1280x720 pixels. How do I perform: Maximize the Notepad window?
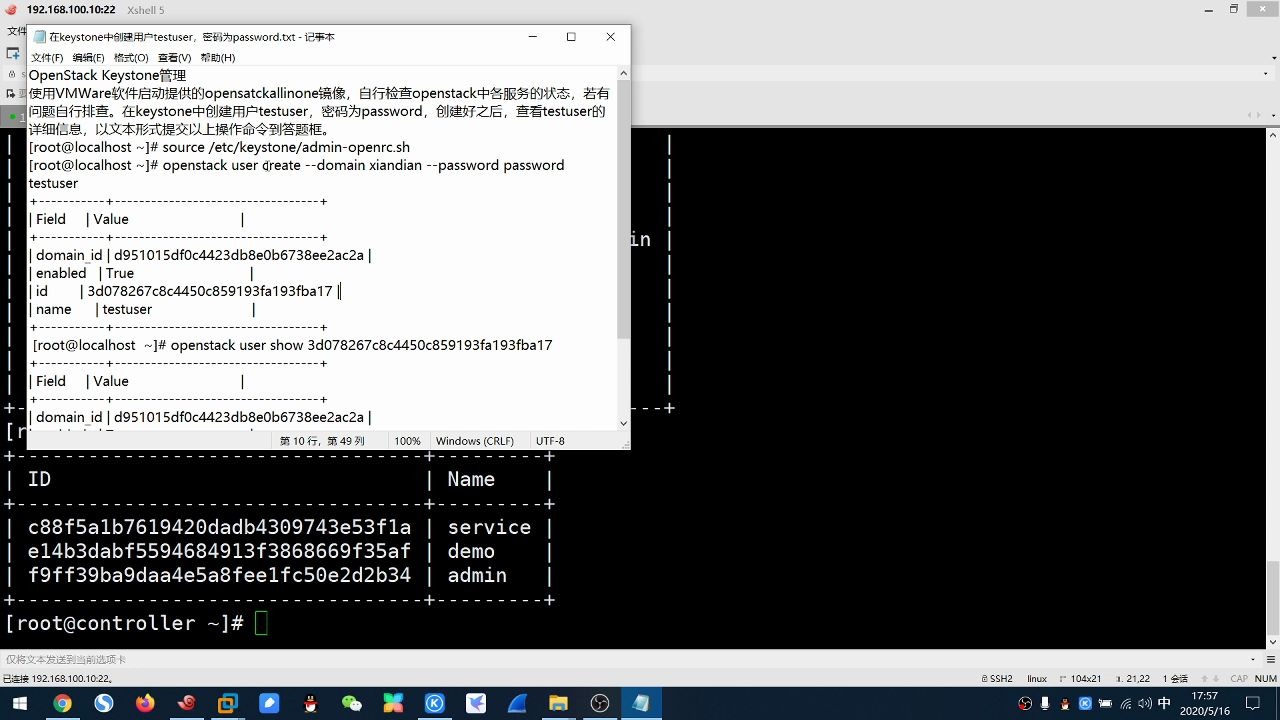[571, 37]
